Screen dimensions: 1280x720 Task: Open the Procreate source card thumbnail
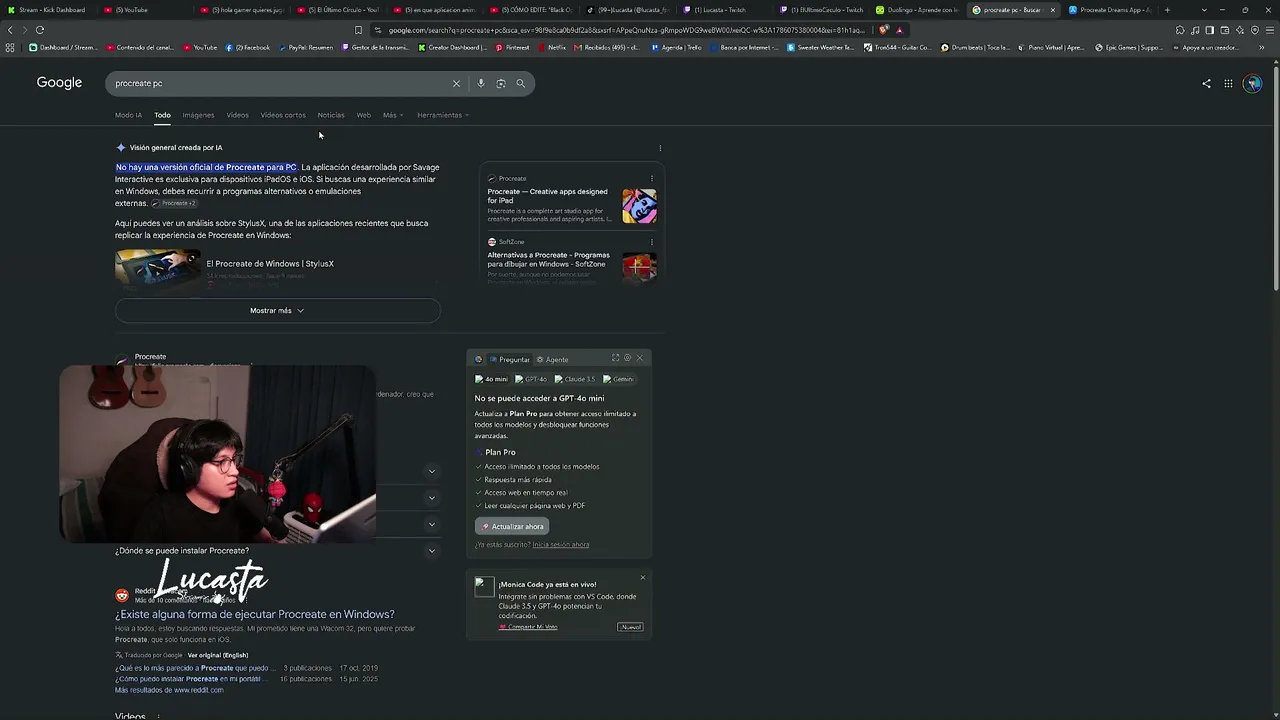coord(639,206)
